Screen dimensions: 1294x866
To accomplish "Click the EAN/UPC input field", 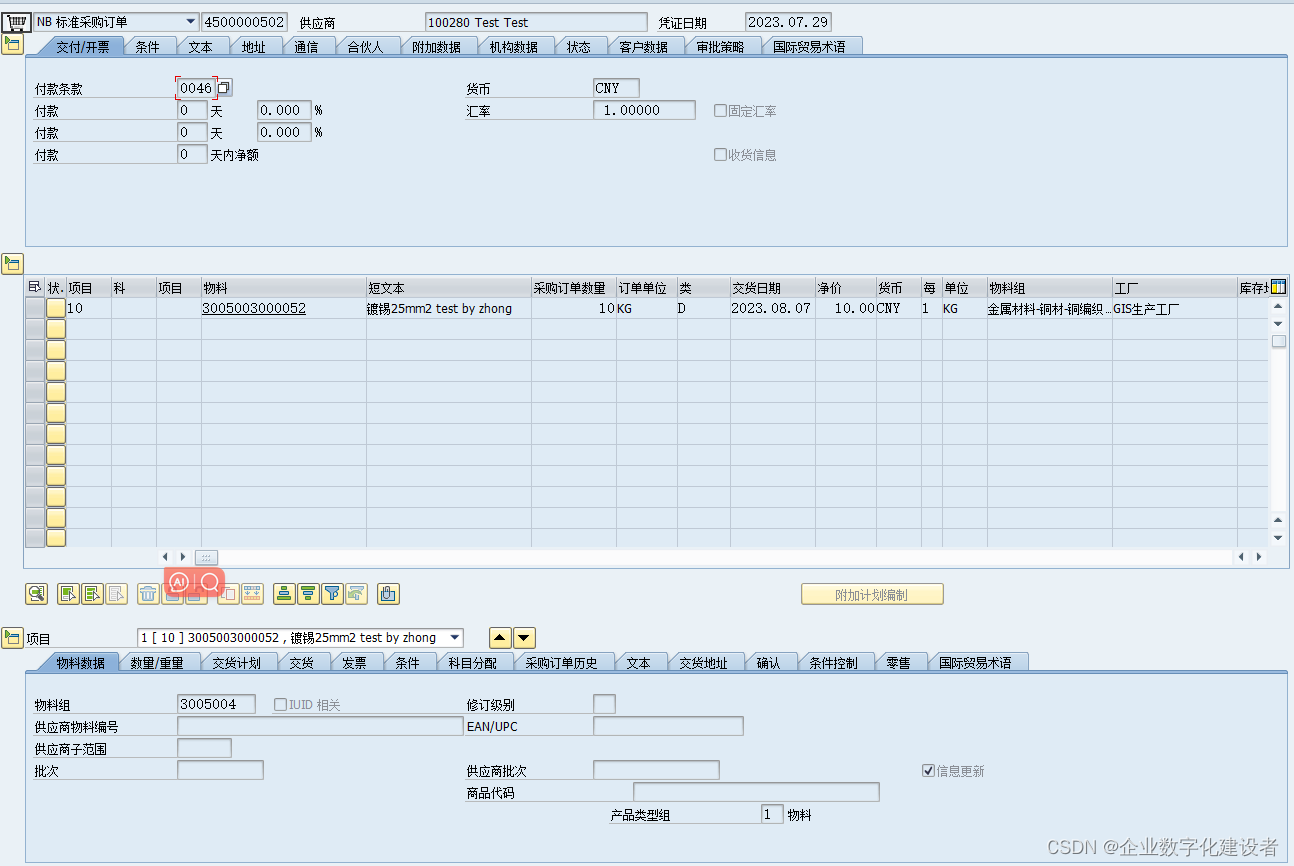I will click(668, 725).
